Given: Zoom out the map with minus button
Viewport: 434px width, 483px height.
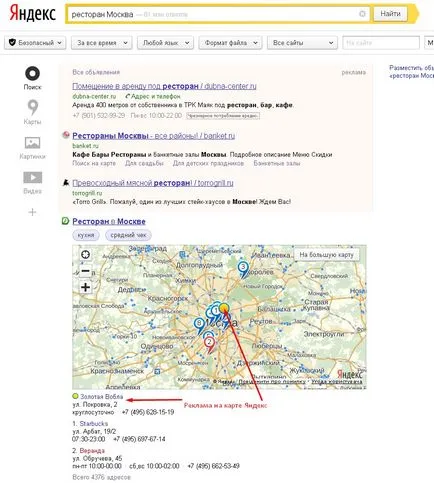Looking at the screenshot, I should pos(85,271).
